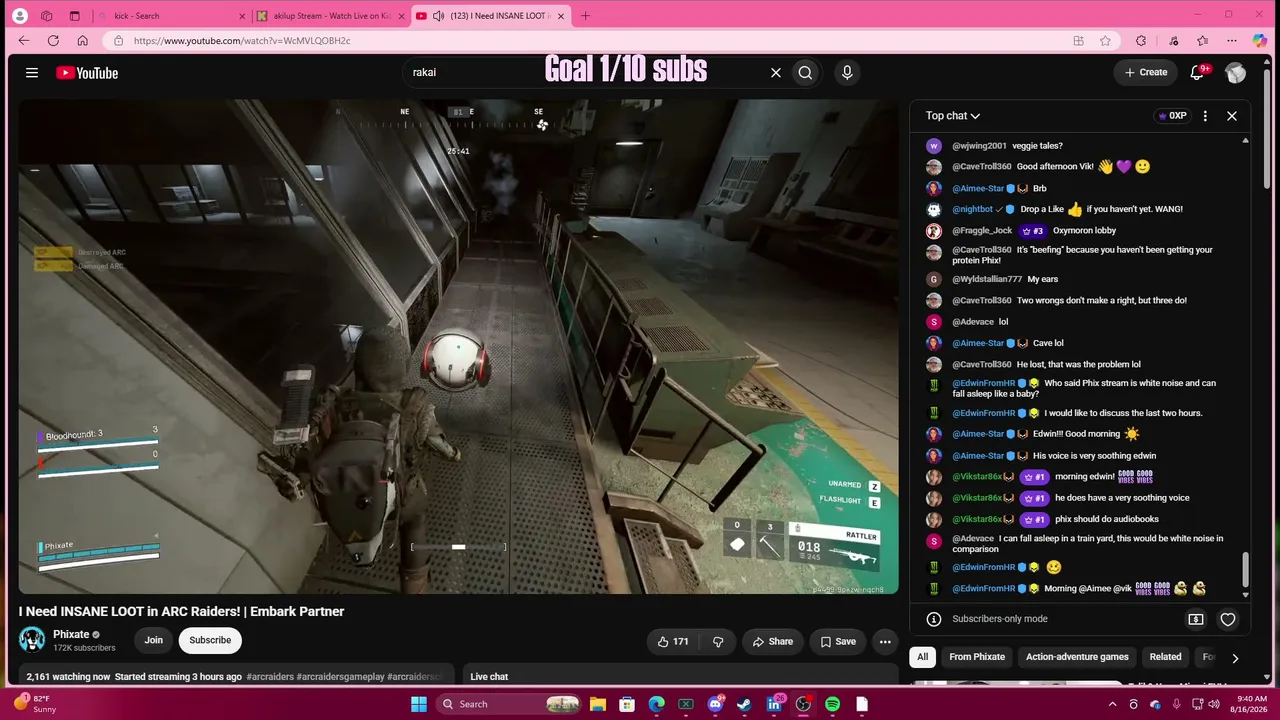This screenshot has width=1280, height=720.
Task: Open the weather widget showing 82°F Sunny
Action: [x=35, y=704]
